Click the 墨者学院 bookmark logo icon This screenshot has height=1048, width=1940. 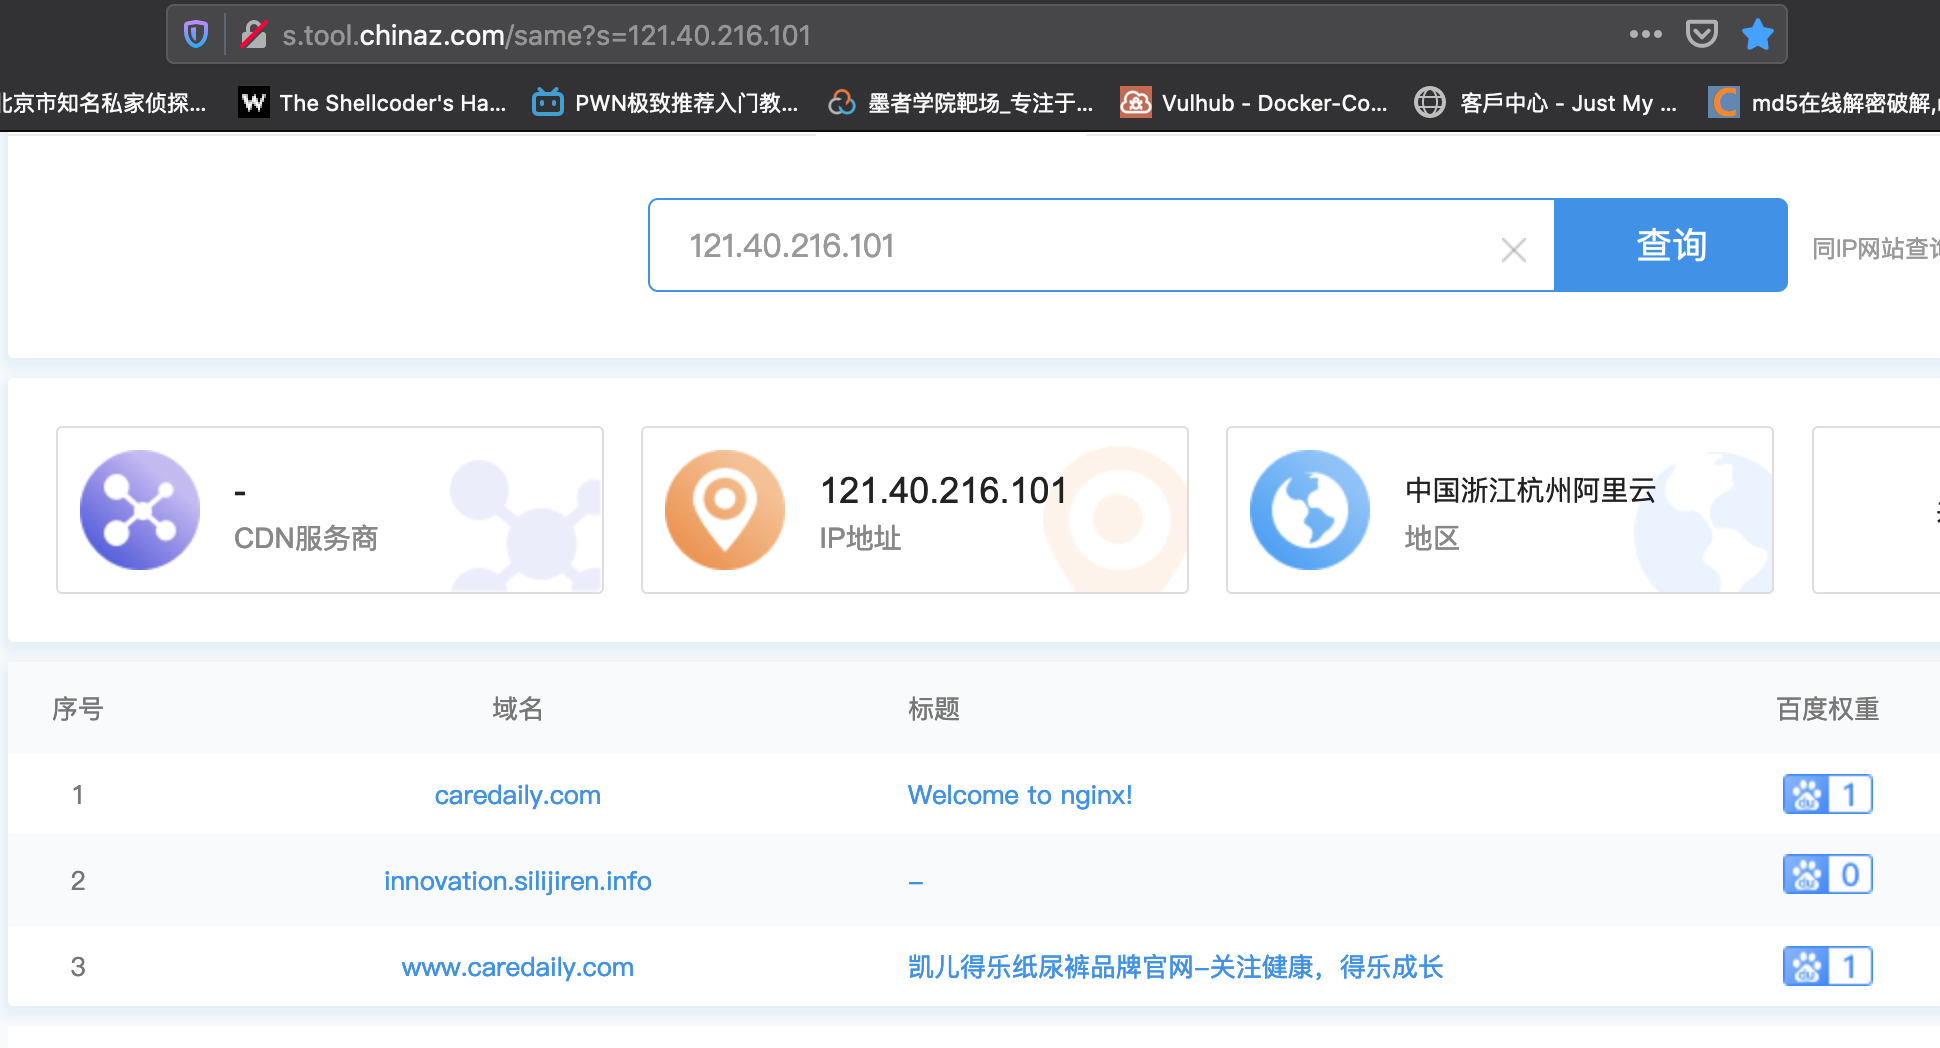click(x=842, y=102)
